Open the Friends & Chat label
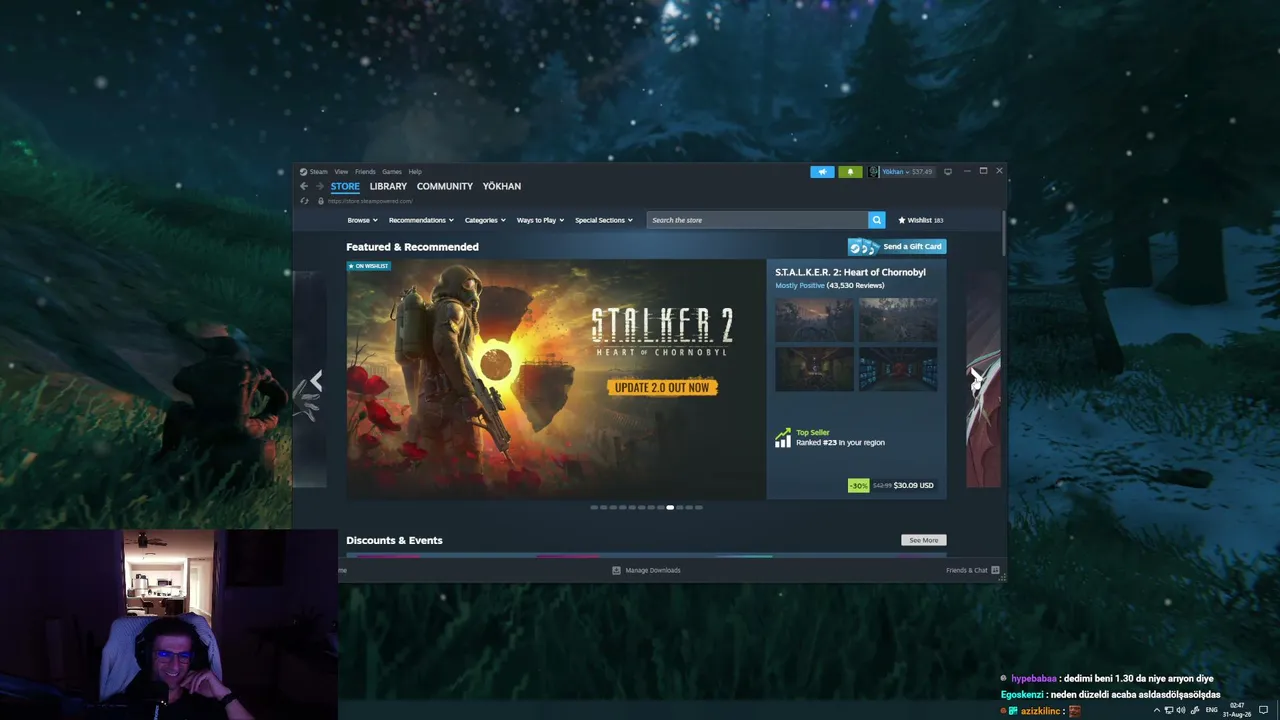Image resolution: width=1280 pixels, height=720 pixels. pyautogui.click(x=967, y=570)
